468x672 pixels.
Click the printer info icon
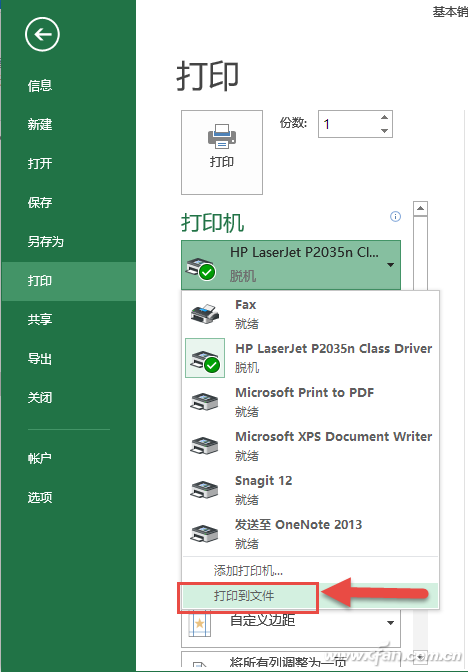point(395,216)
